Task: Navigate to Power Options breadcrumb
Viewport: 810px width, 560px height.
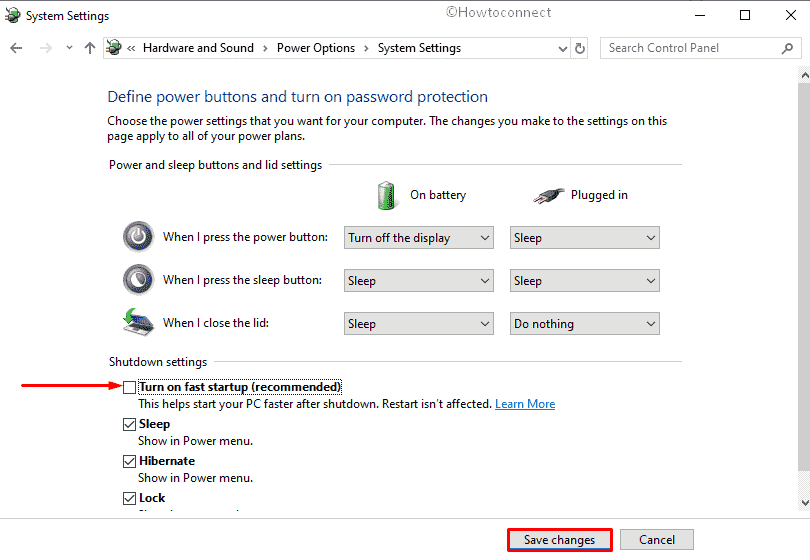Action: [x=316, y=48]
